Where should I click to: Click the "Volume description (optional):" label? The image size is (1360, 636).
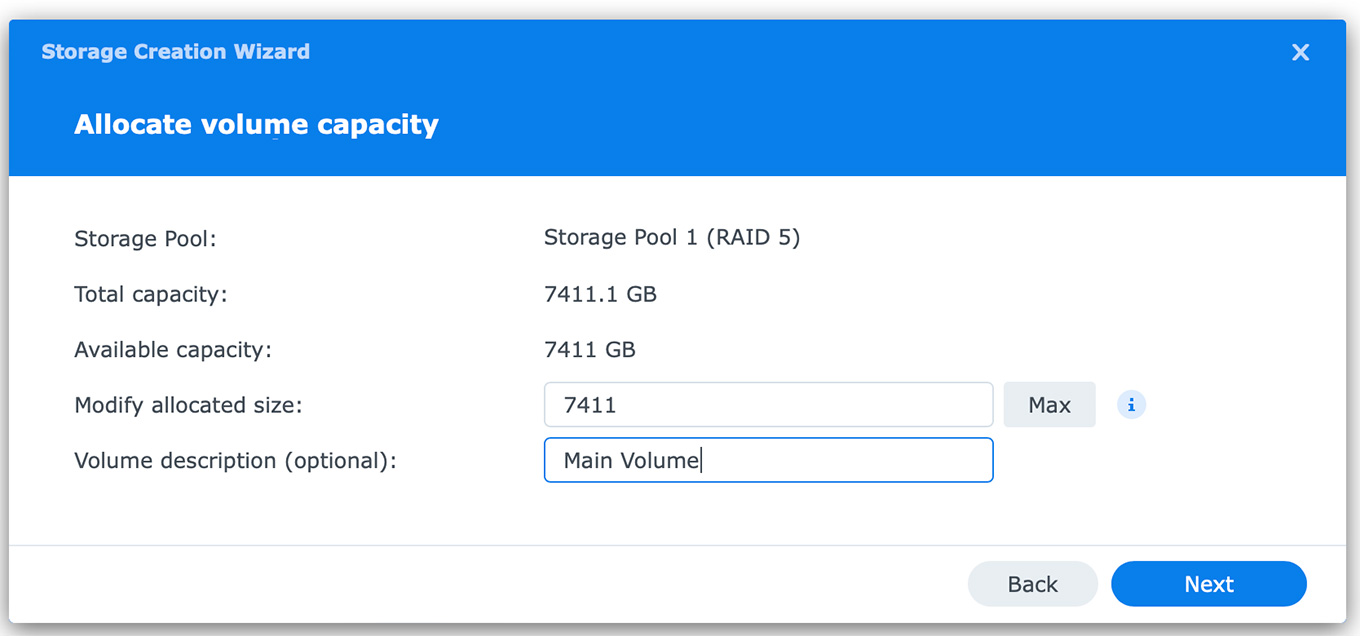(x=235, y=461)
